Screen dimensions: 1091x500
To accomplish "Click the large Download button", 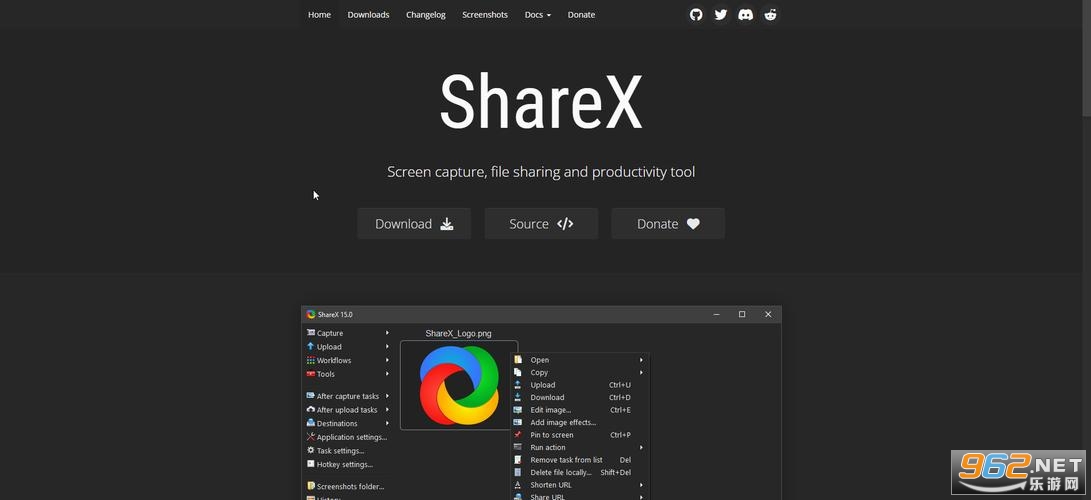I will click(x=414, y=224).
